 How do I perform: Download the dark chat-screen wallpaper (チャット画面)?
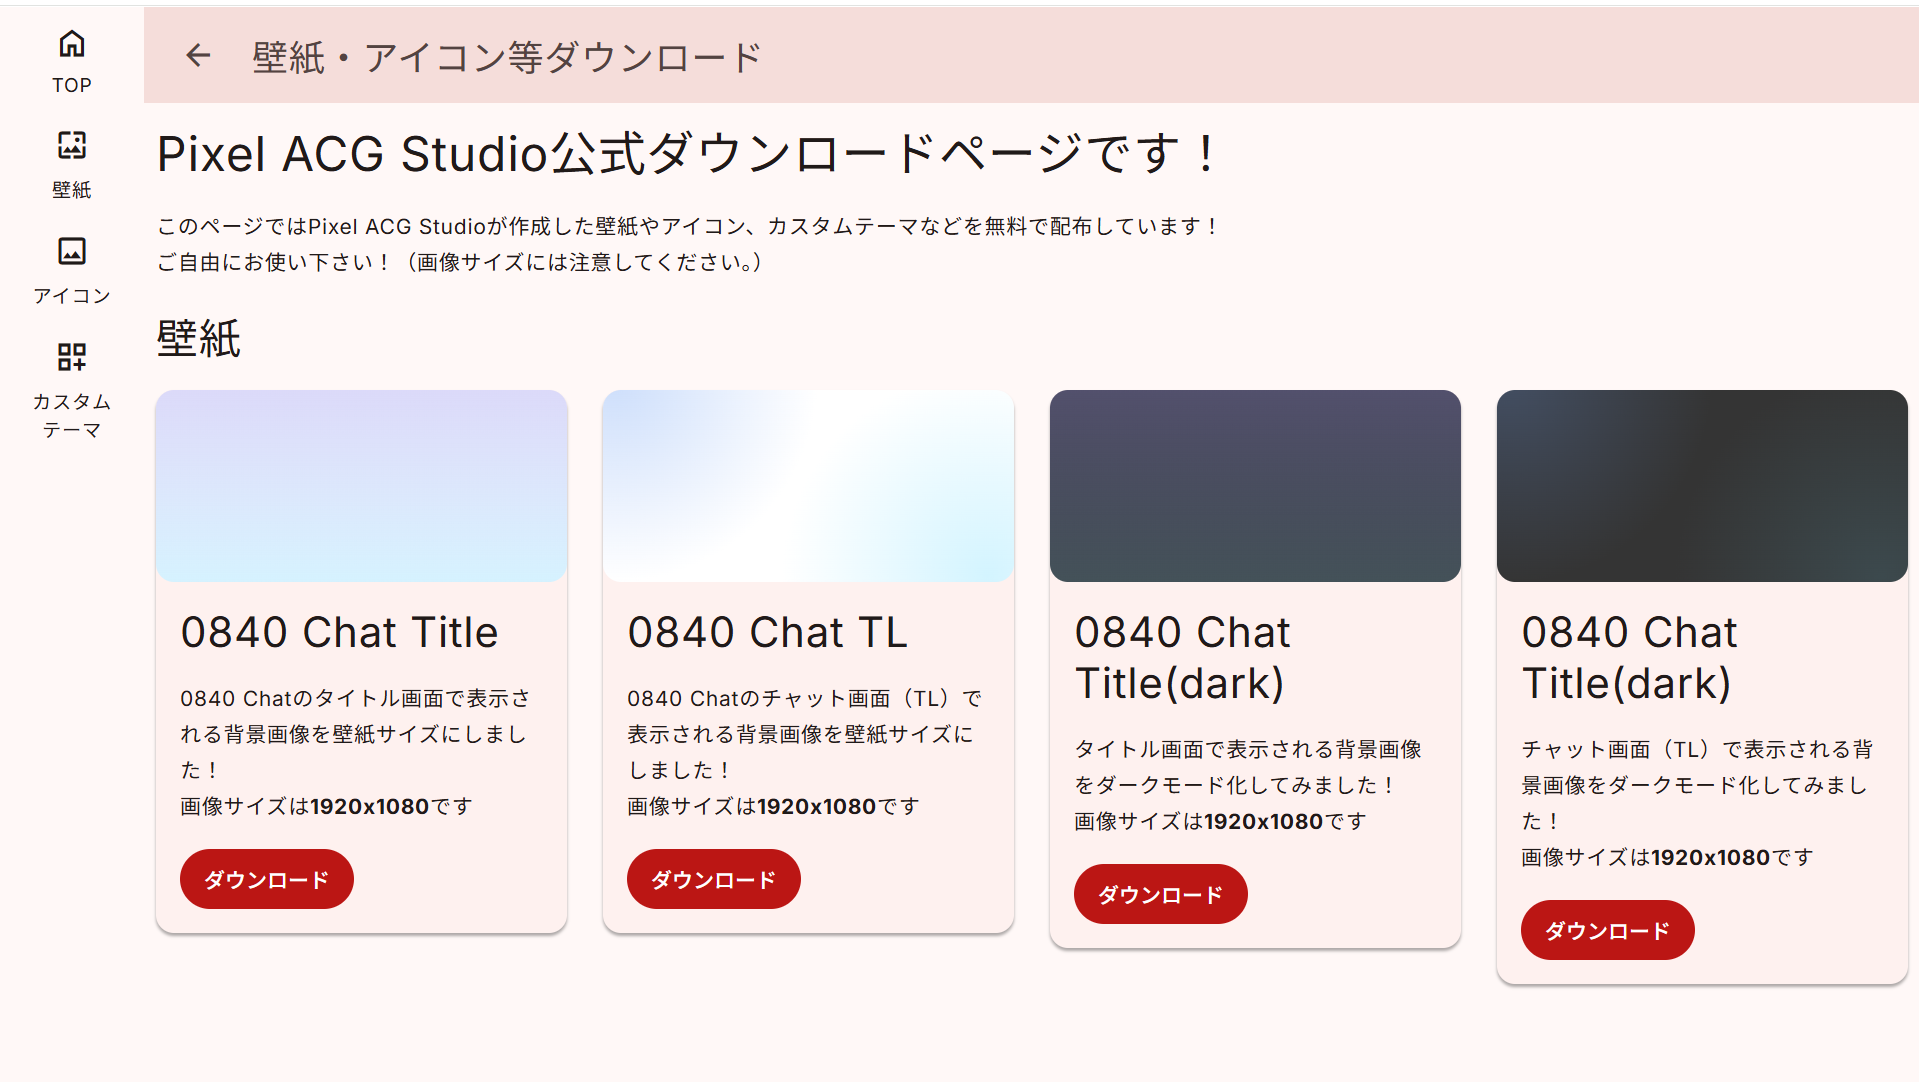coord(1608,931)
